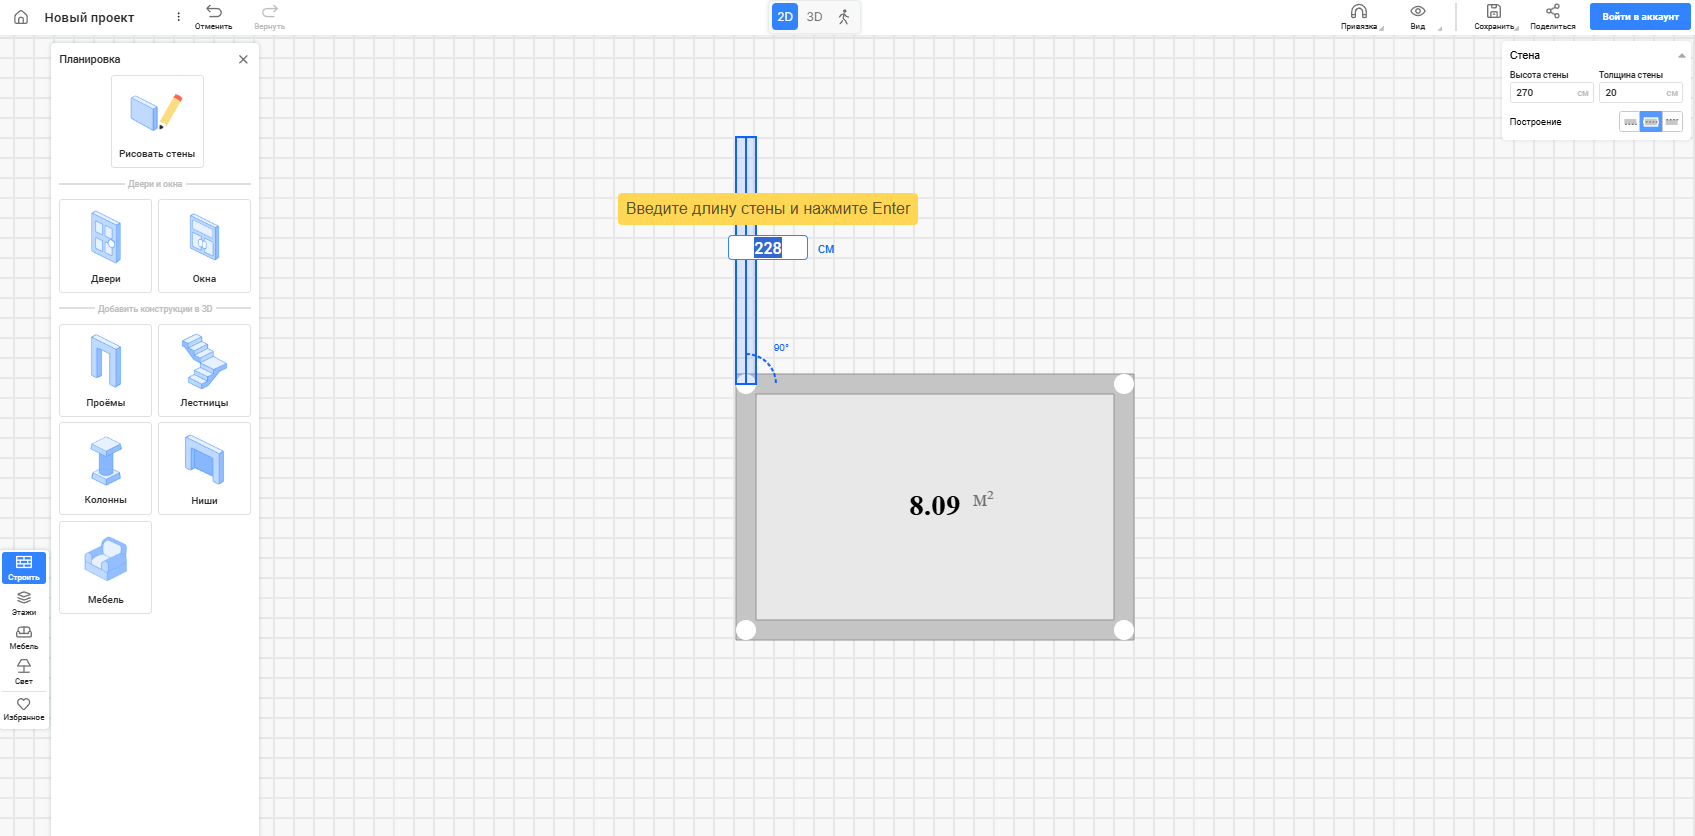Collapse the Стена properties panel

pyautogui.click(x=1681, y=55)
